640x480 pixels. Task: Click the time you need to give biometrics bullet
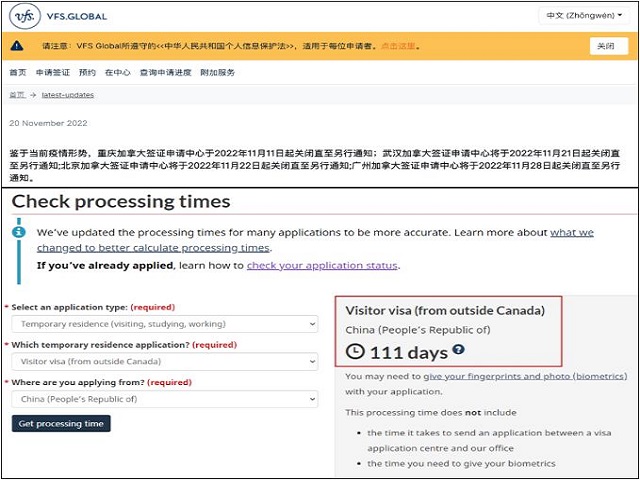click(x=461, y=464)
